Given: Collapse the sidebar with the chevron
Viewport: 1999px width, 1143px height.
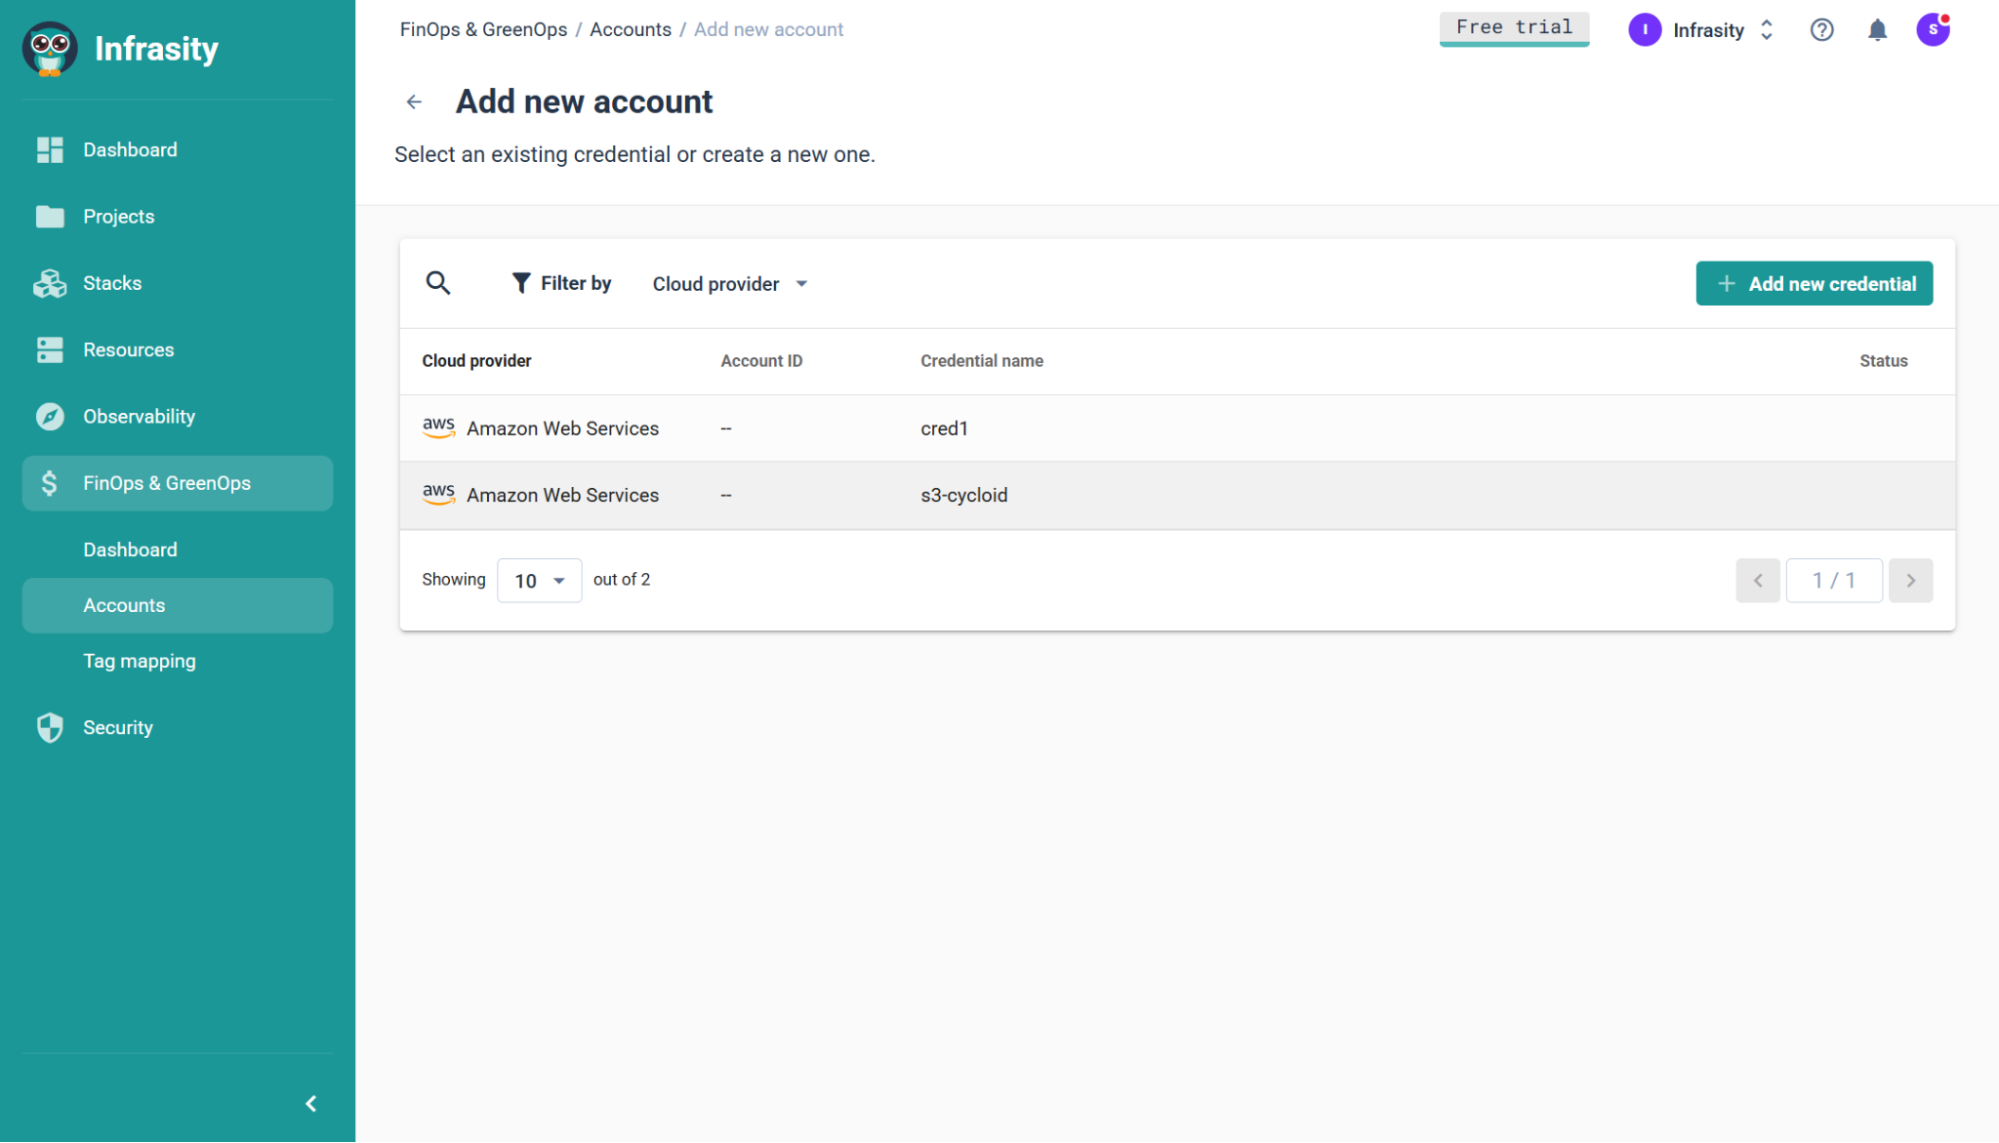Looking at the screenshot, I should (x=311, y=1103).
